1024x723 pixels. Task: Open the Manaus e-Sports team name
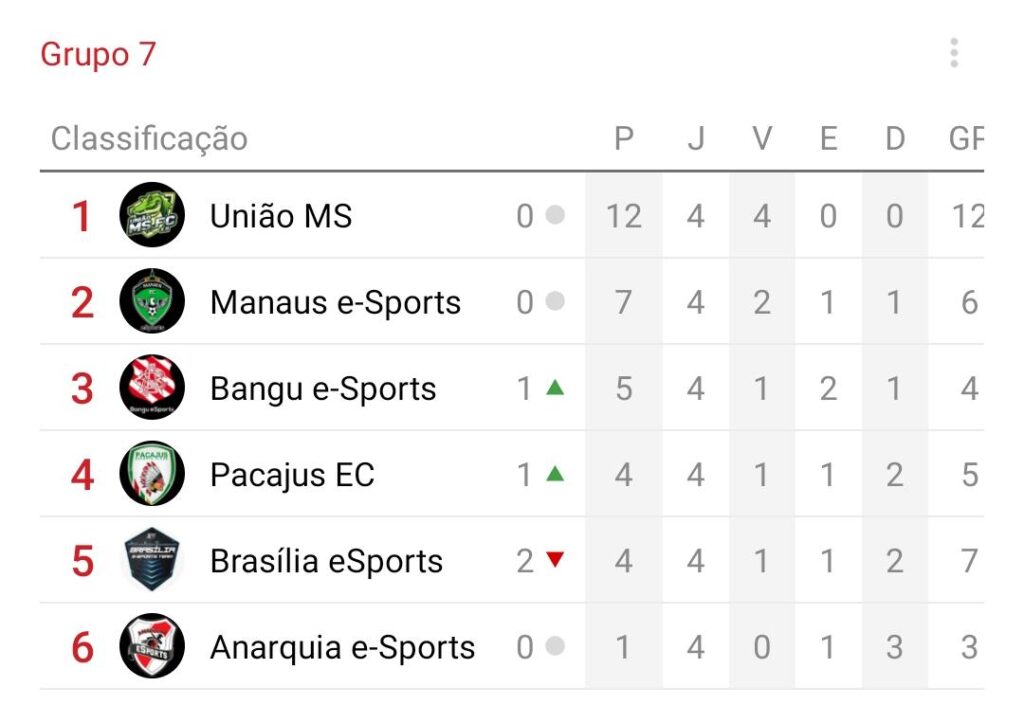[x=336, y=303]
